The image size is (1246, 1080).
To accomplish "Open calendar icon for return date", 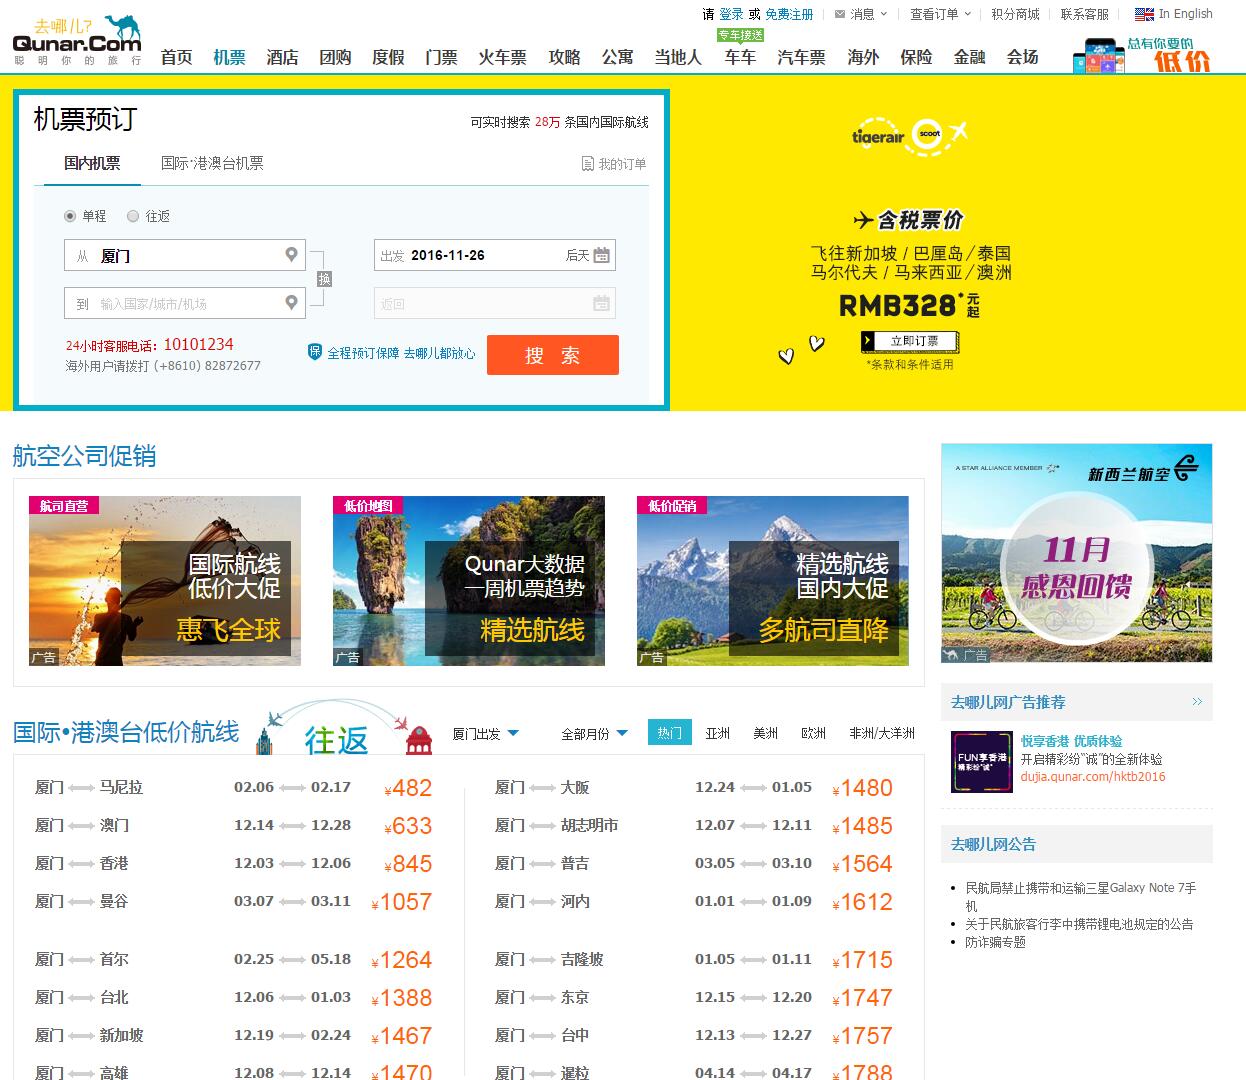I will [x=601, y=303].
